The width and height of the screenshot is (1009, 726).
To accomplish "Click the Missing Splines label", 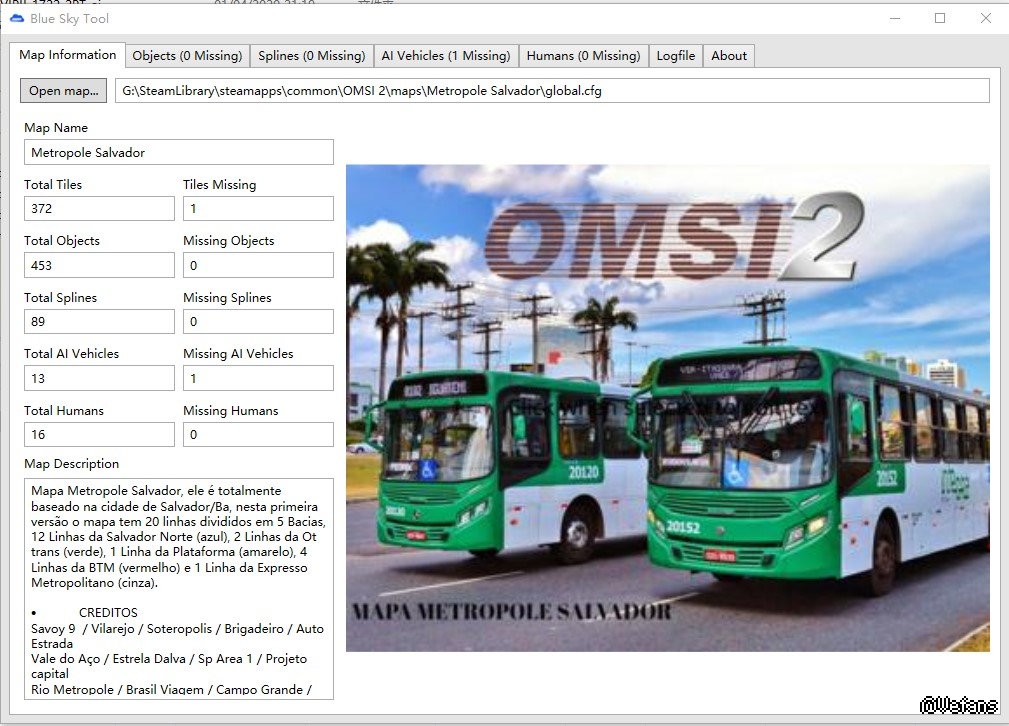I will pyautogui.click(x=227, y=297).
